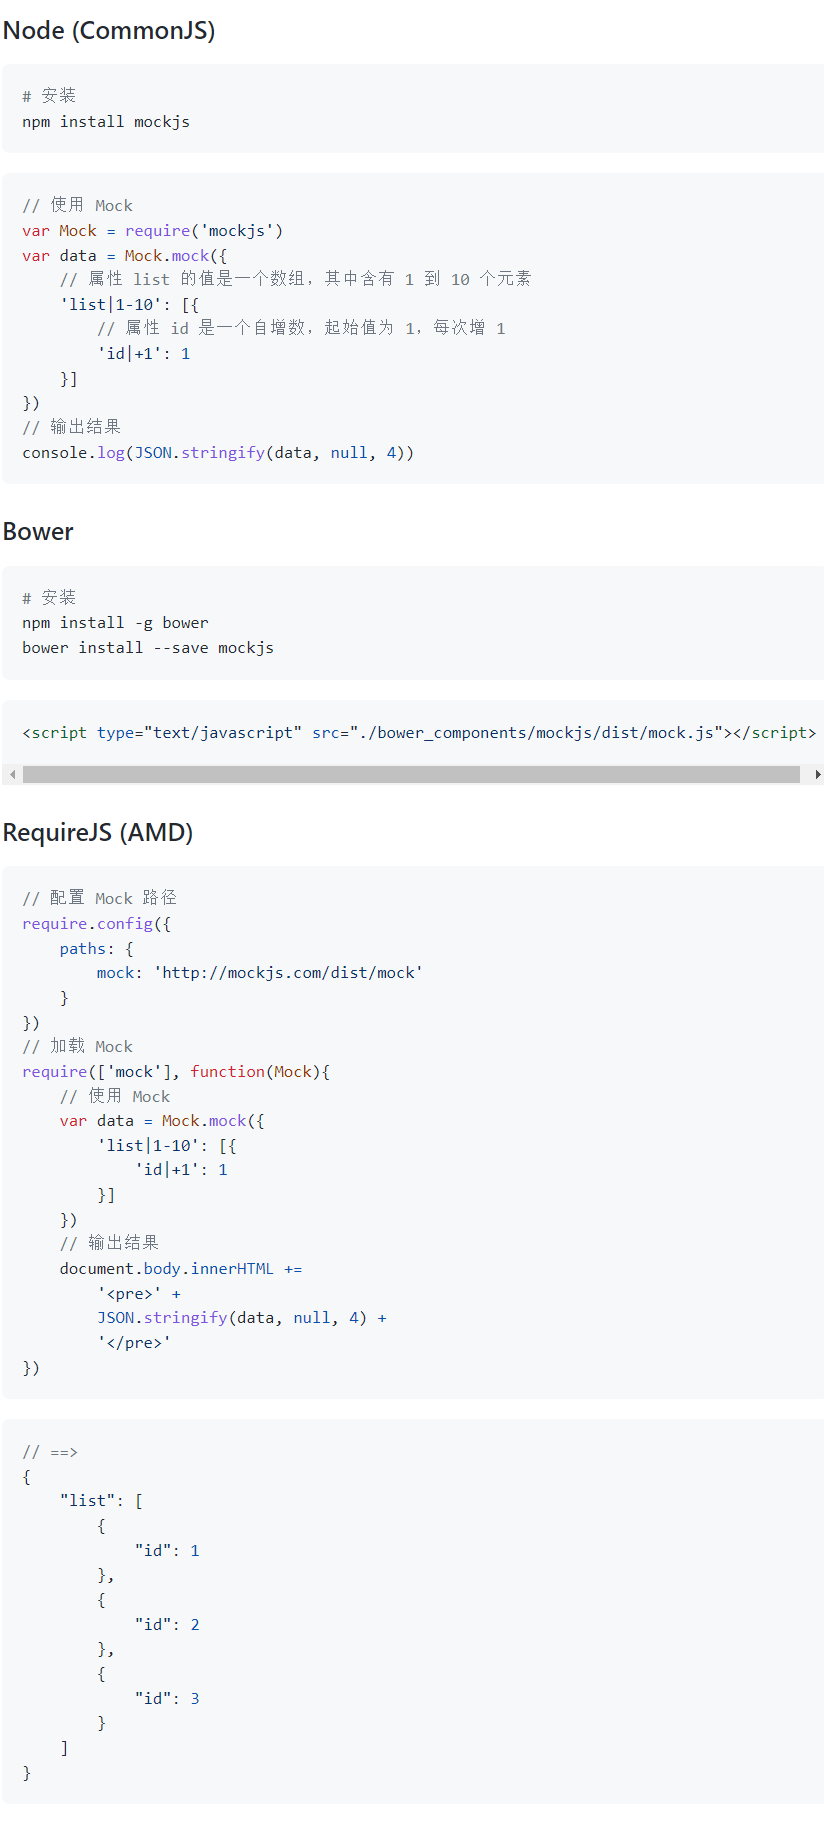824x1823 pixels.
Task: Click the mock URL 'http://mockjs.com/dist/mock' line
Action: pyautogui.click(x=260, y=973)
